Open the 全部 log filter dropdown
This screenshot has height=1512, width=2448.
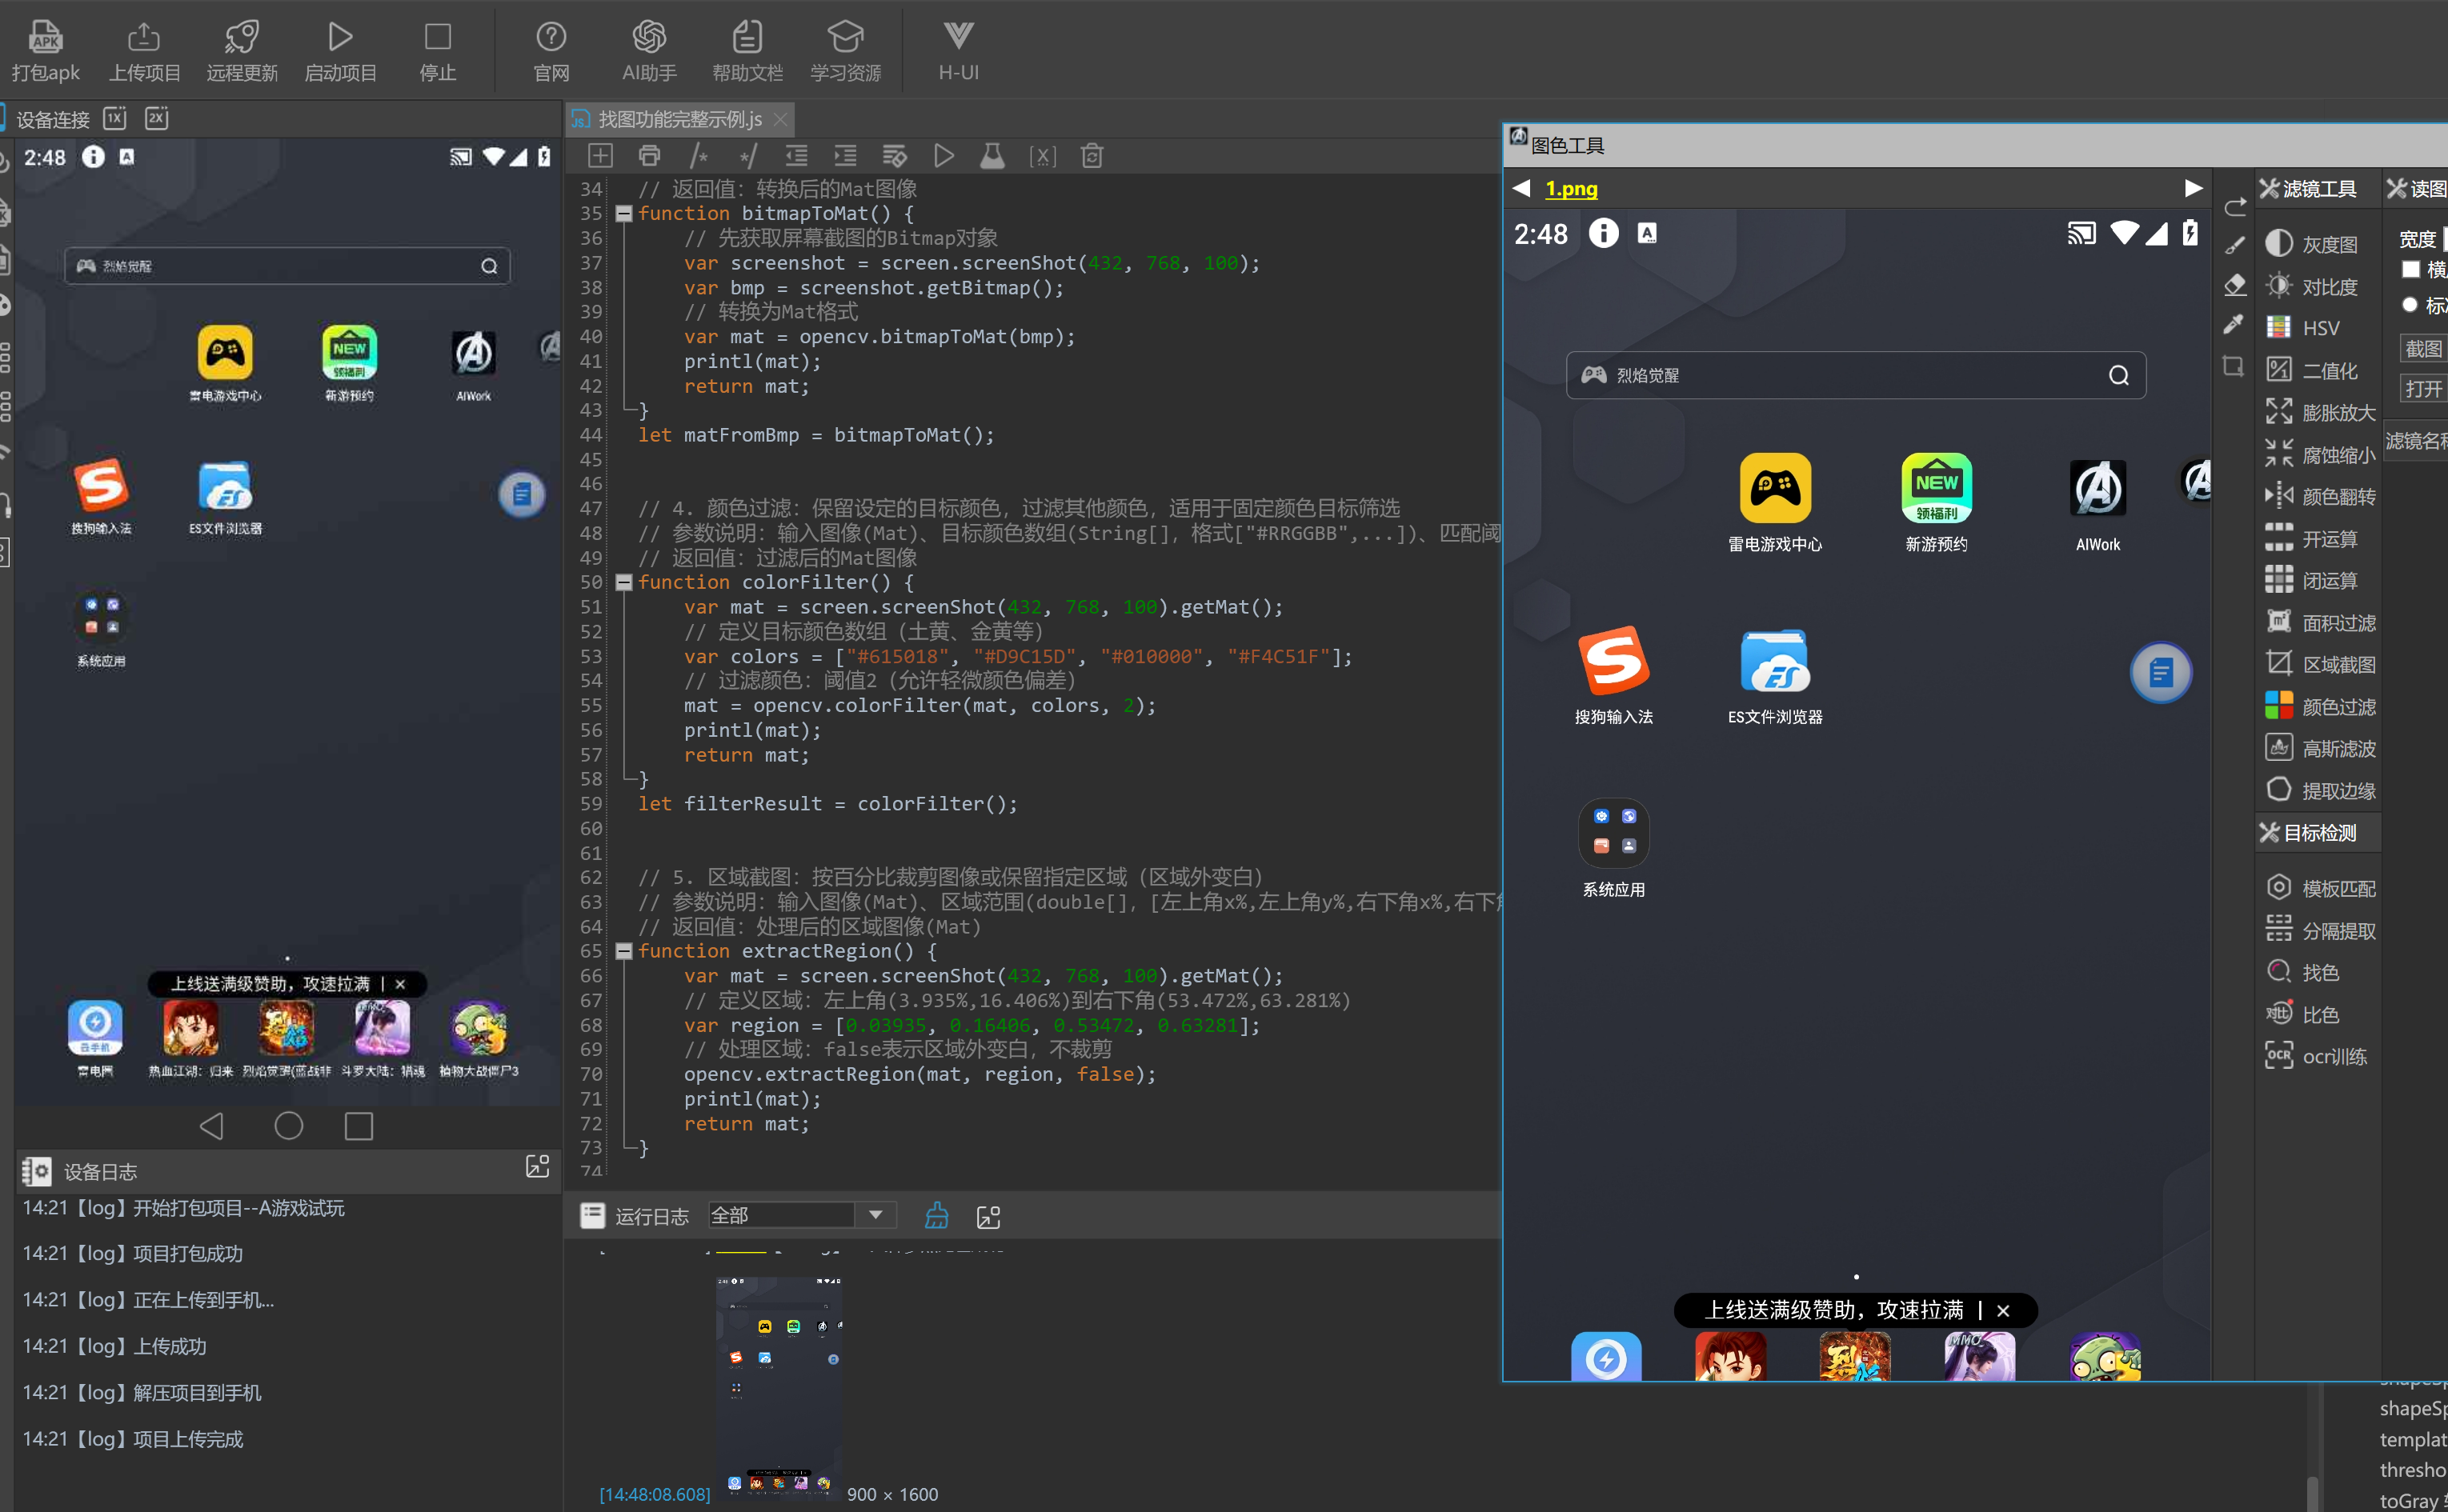(875, 1215)
